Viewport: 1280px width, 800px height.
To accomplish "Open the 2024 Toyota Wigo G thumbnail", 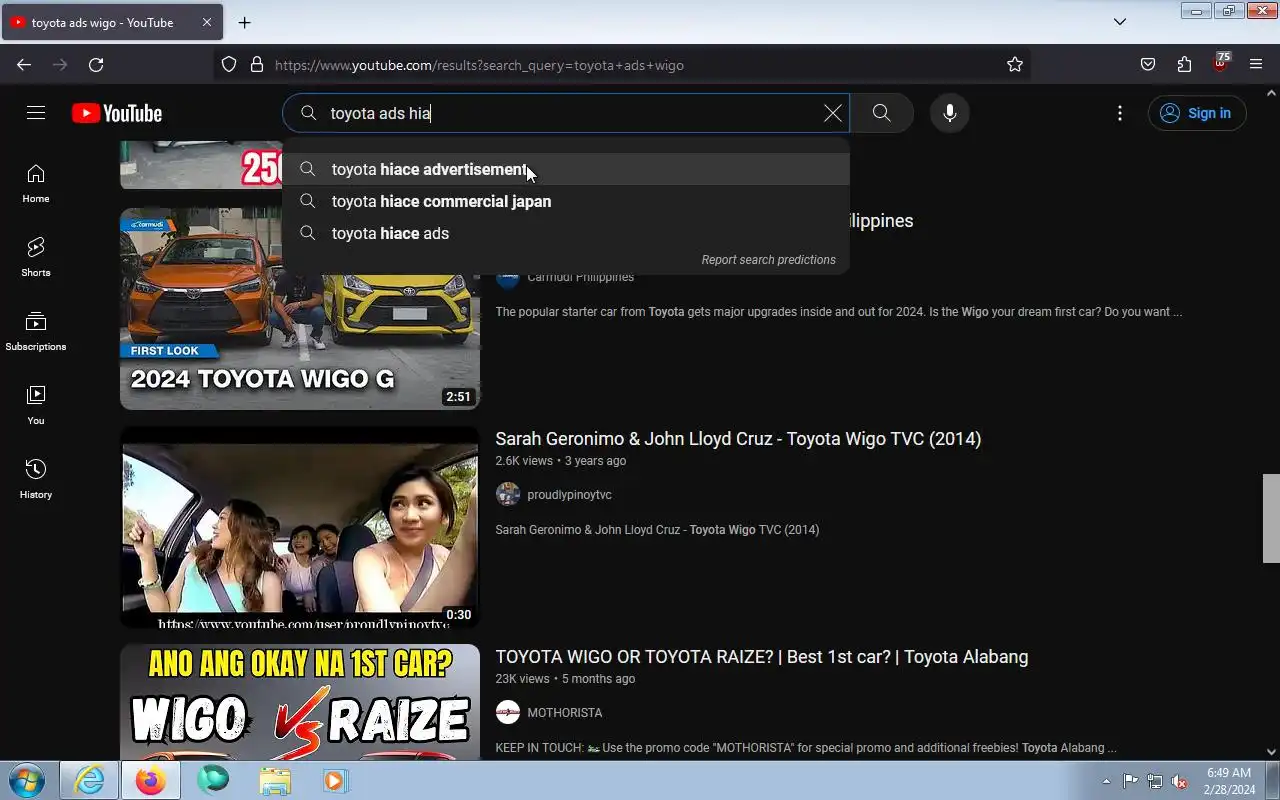I will pos(300,309).
